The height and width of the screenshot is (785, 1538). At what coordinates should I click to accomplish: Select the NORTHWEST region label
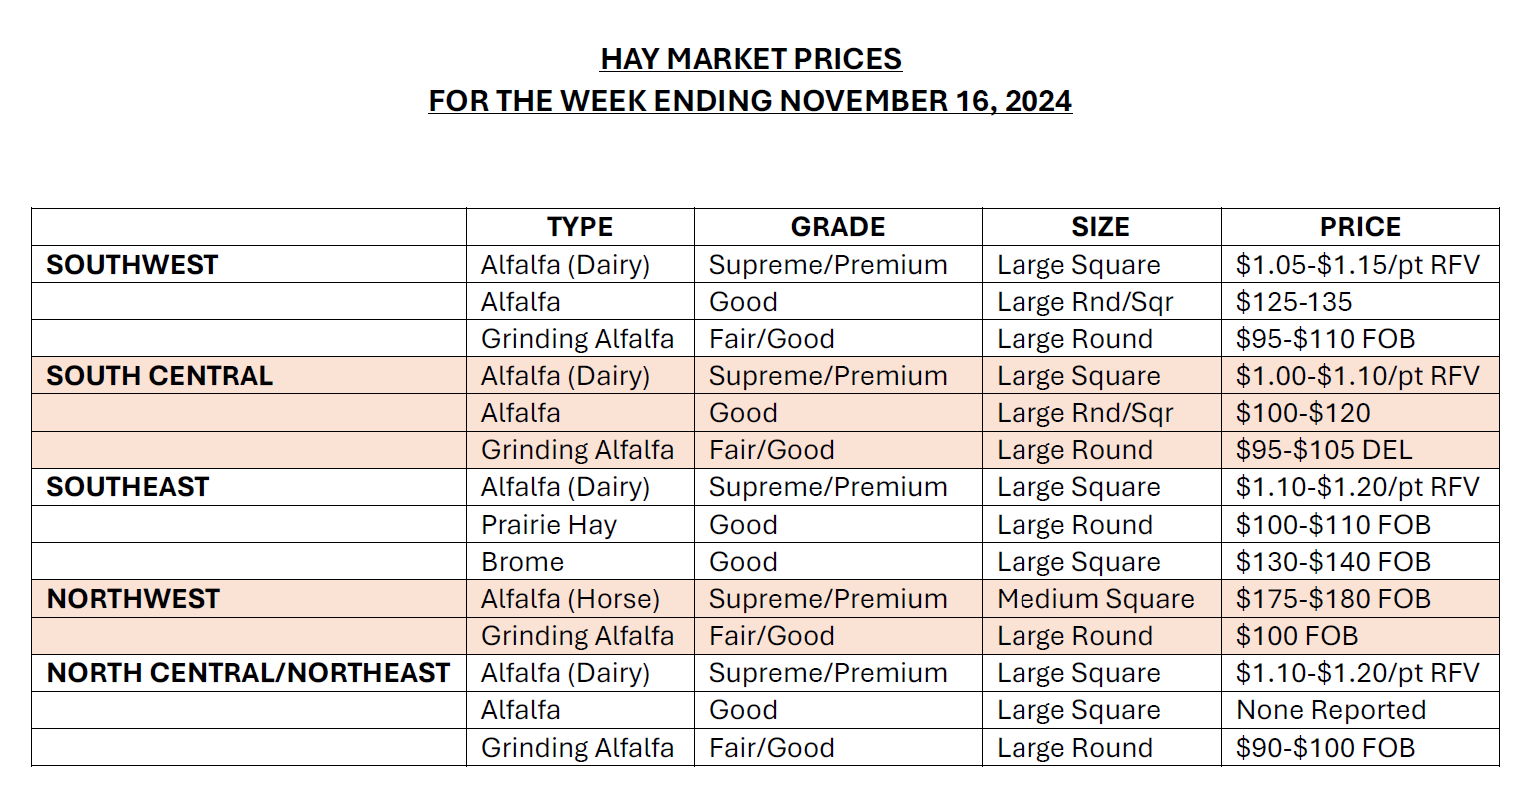(133, 599)
